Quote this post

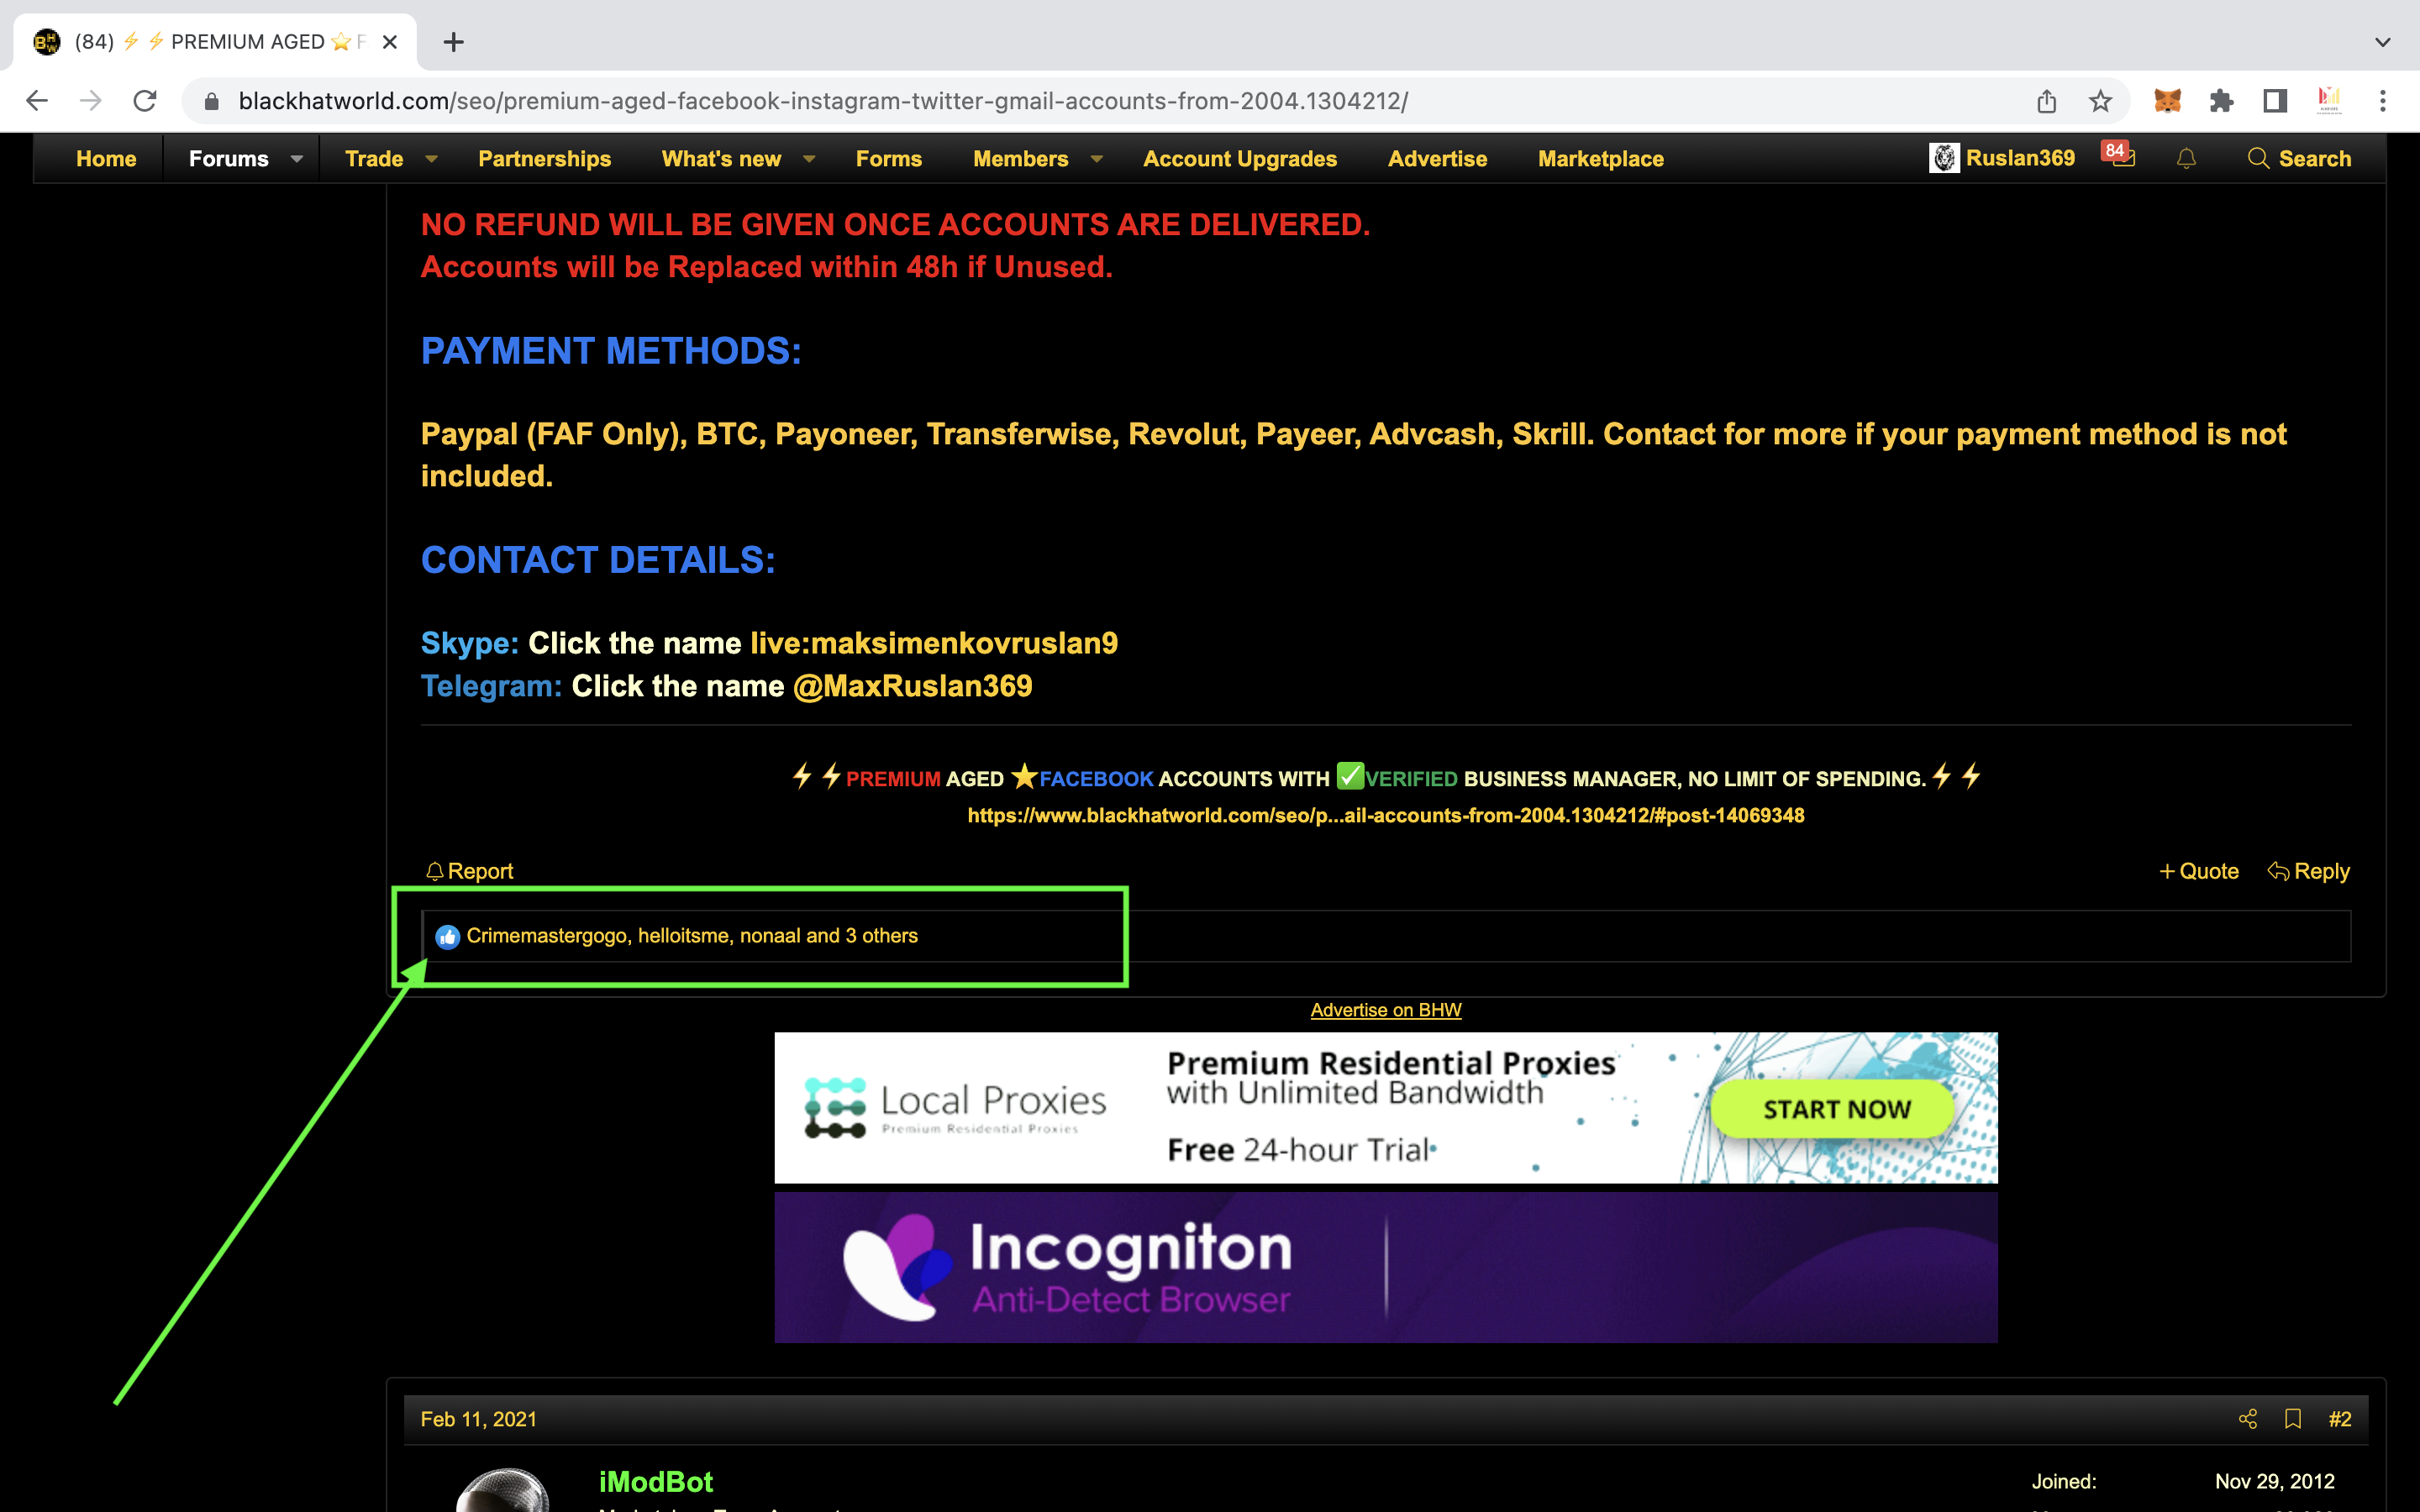coord(2199,872)
